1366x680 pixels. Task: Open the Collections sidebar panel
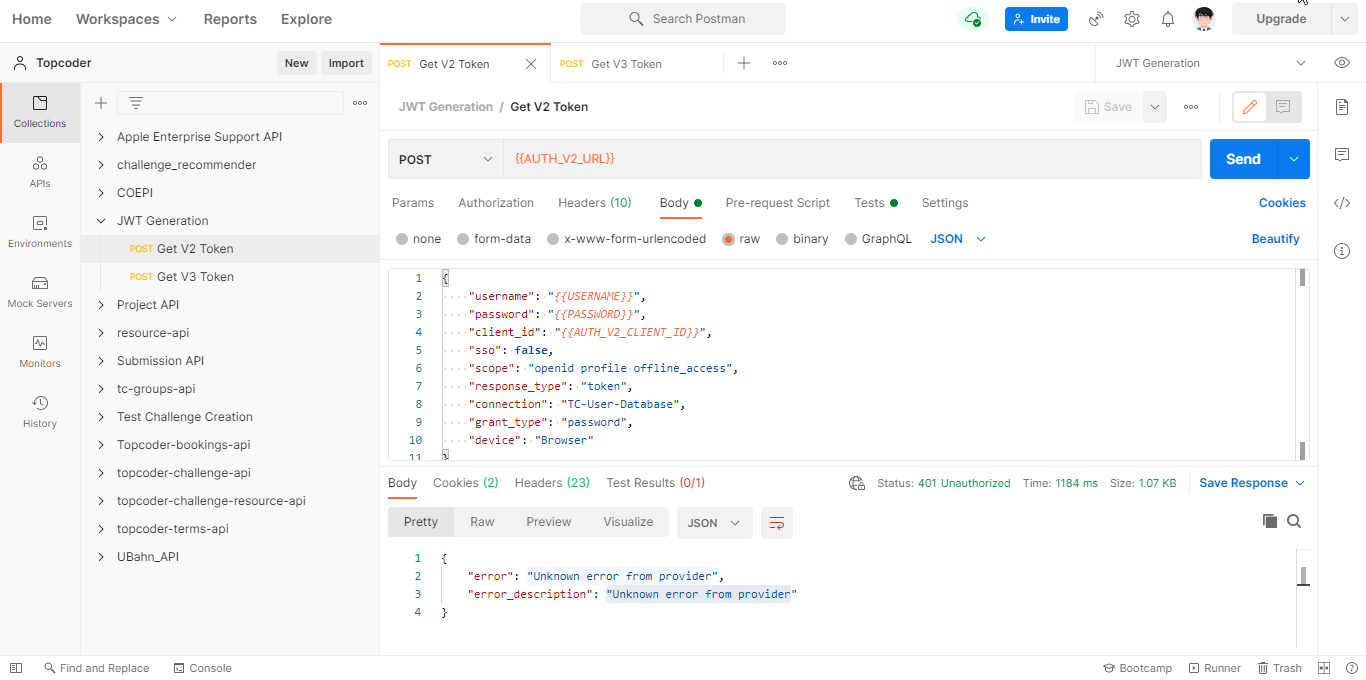click(40, 113)
